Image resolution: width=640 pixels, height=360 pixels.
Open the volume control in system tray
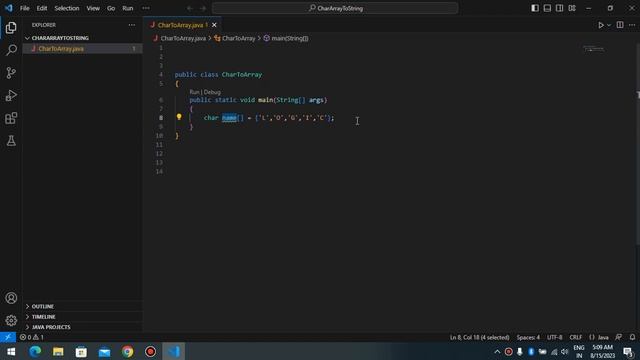point(565,351)
